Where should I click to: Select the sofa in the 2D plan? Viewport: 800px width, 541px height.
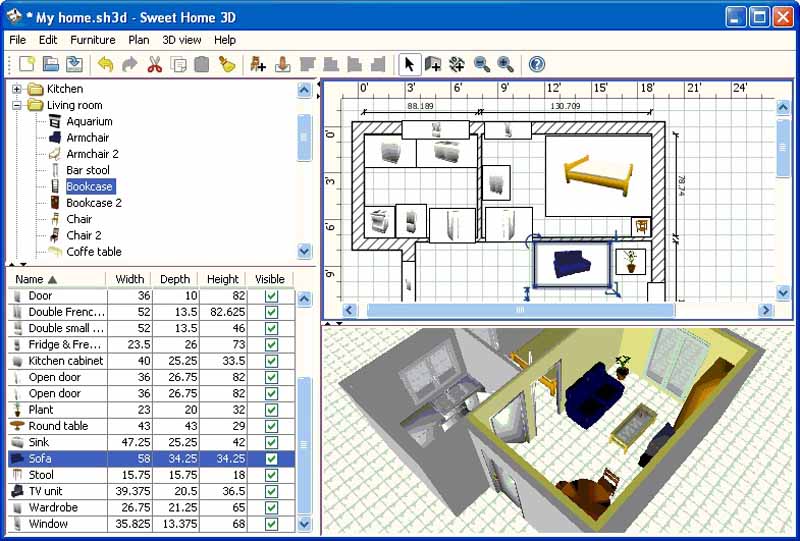572,264
